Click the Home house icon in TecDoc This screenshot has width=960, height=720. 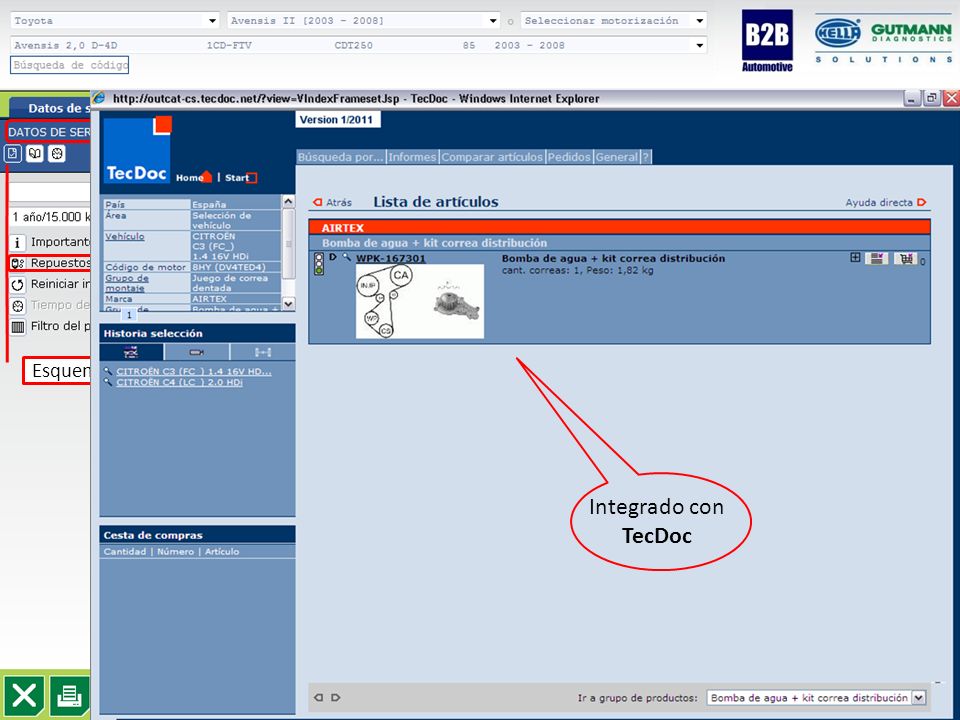(206, 177)
